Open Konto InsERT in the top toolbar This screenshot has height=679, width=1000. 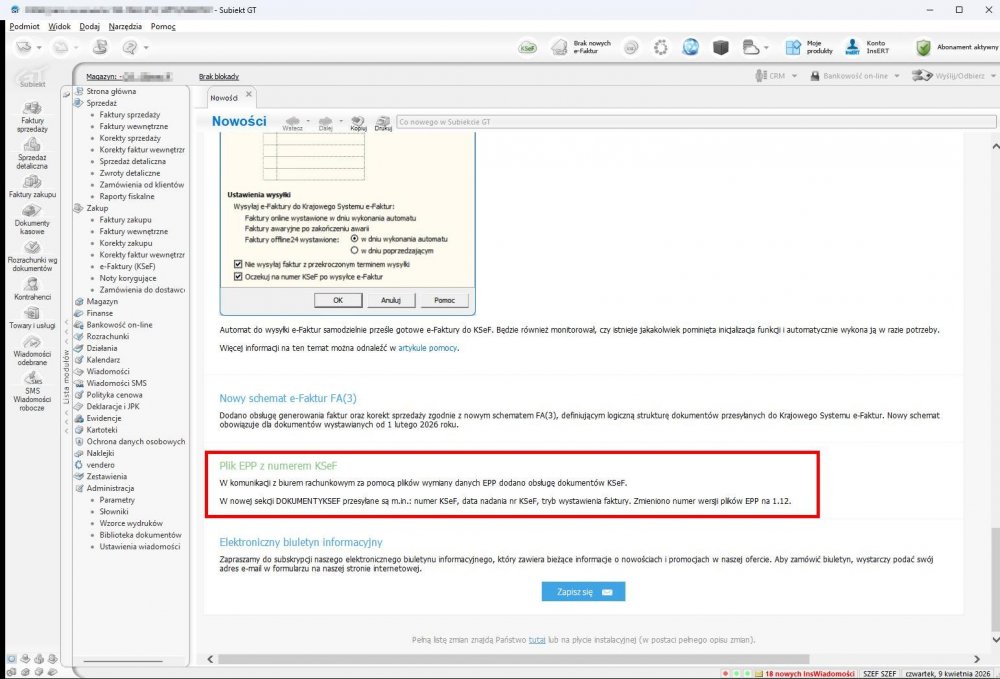(x=866, y=47)
